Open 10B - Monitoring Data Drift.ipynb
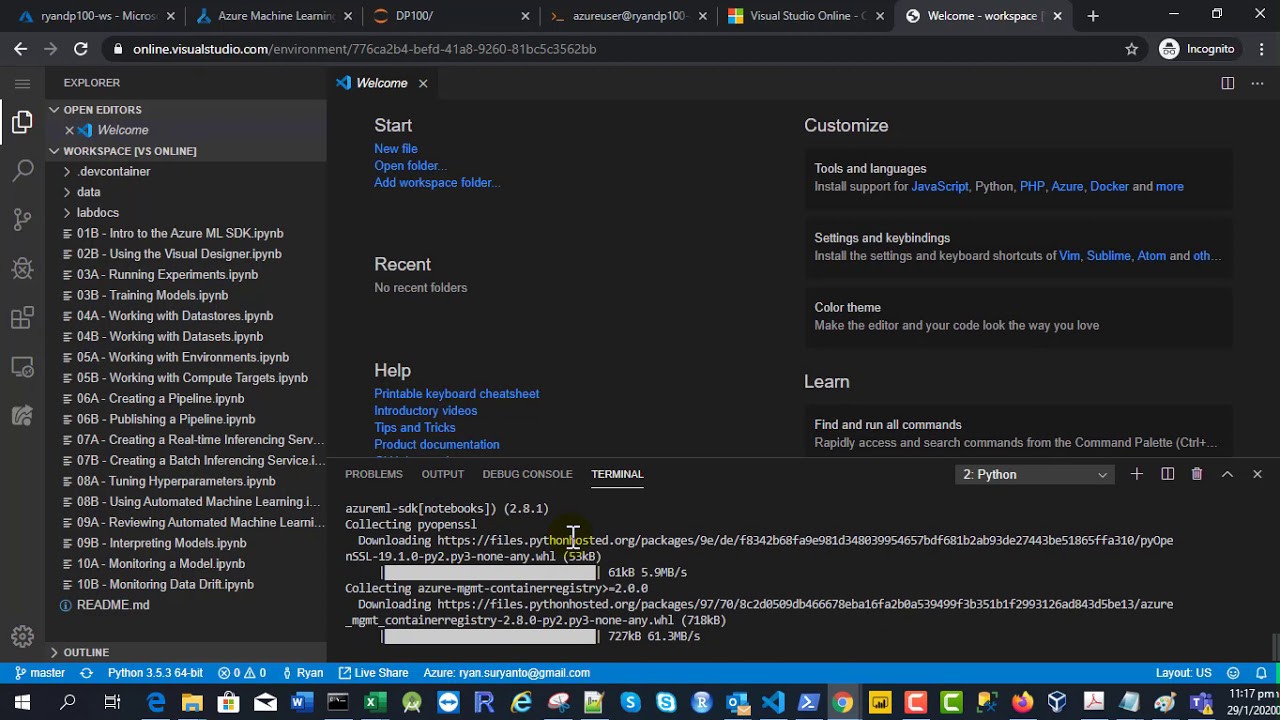 tap(186, 585)
